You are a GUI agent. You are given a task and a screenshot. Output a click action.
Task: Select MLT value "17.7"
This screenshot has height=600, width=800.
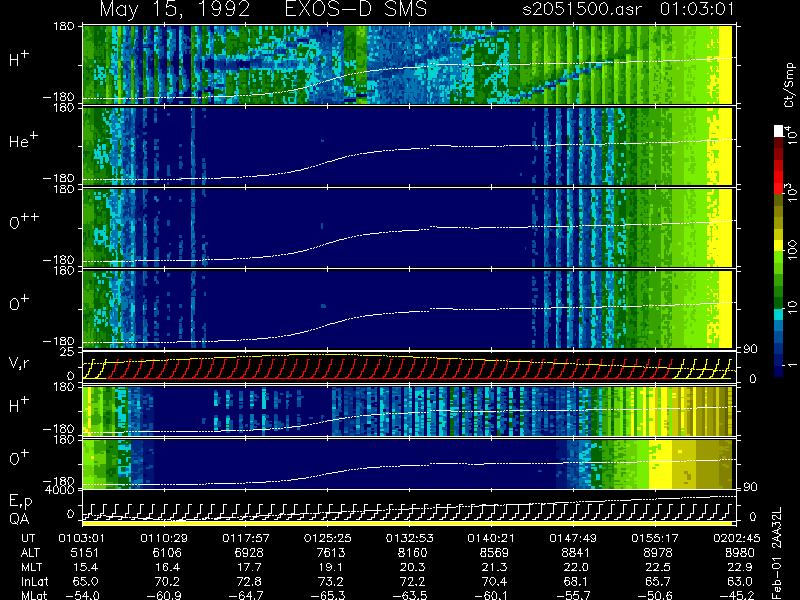pyautogui.click(x=249, y=567)
